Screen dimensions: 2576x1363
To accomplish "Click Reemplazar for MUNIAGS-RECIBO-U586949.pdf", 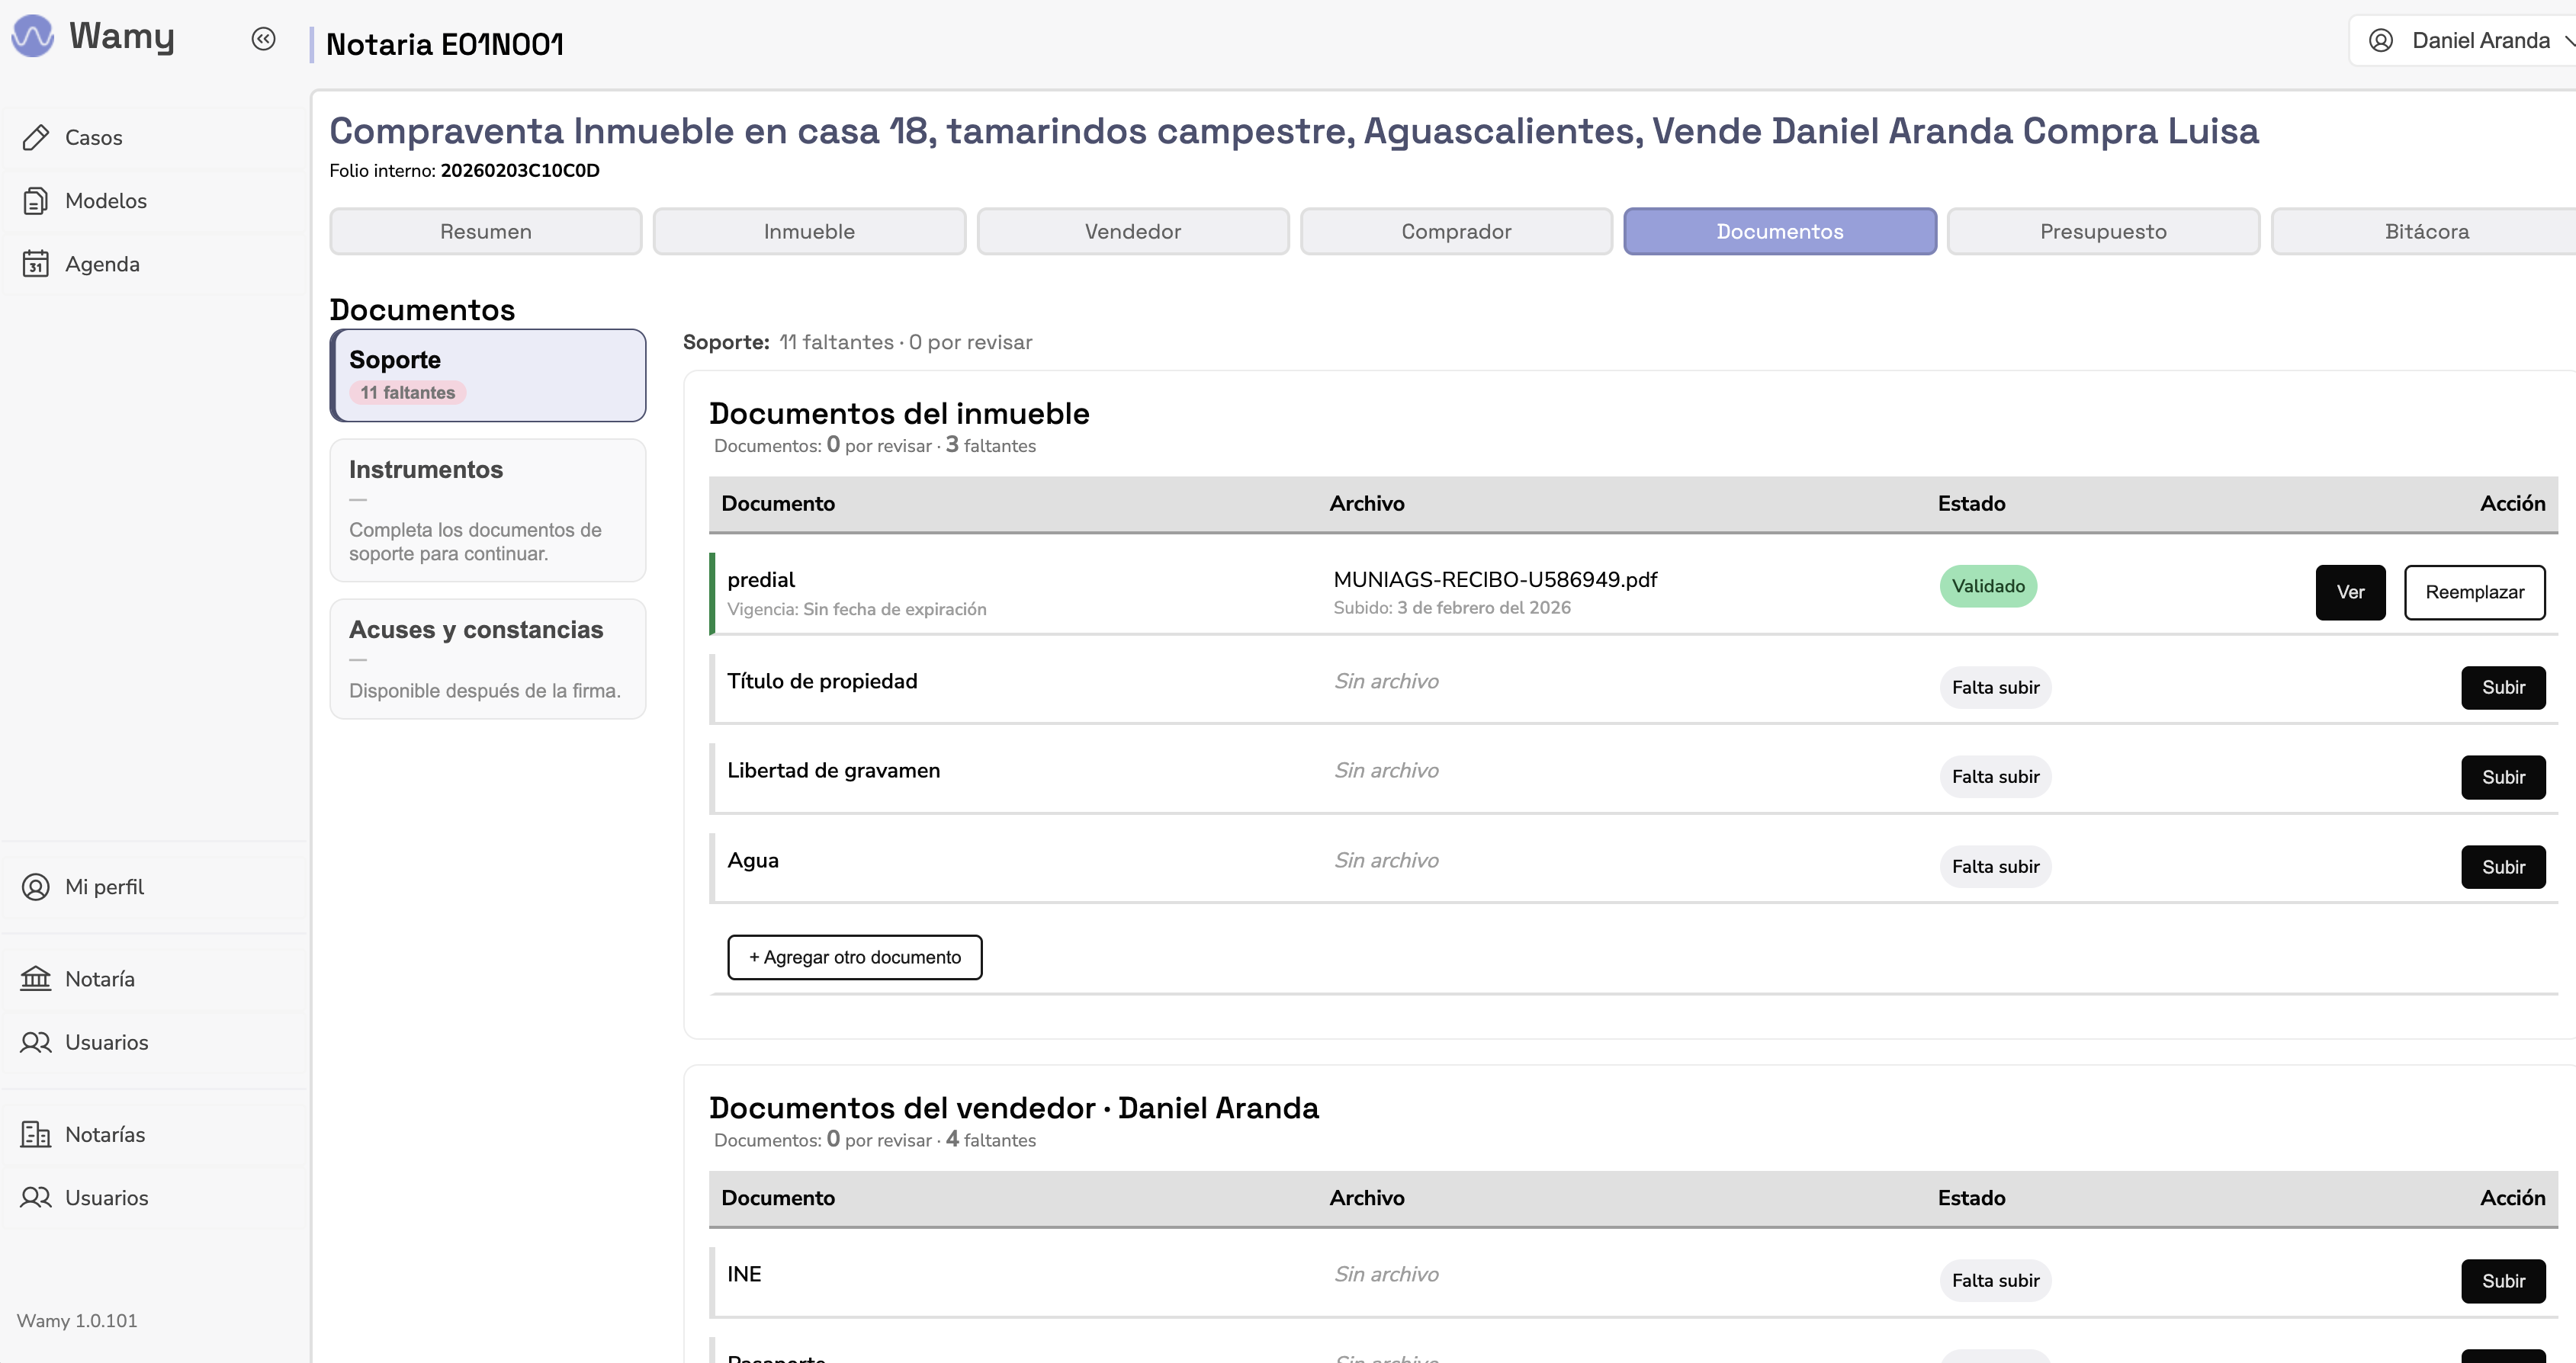I will [x=2475, y=592].
